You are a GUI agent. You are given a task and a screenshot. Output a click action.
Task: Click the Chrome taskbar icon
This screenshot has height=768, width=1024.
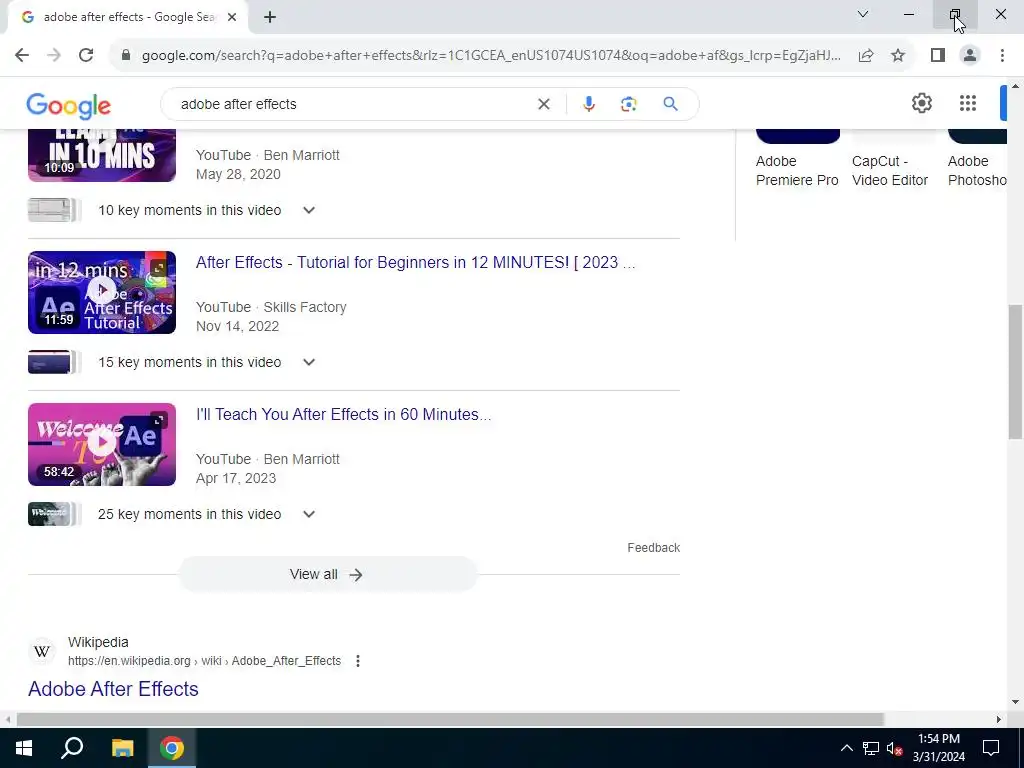[x=172, y=748]
